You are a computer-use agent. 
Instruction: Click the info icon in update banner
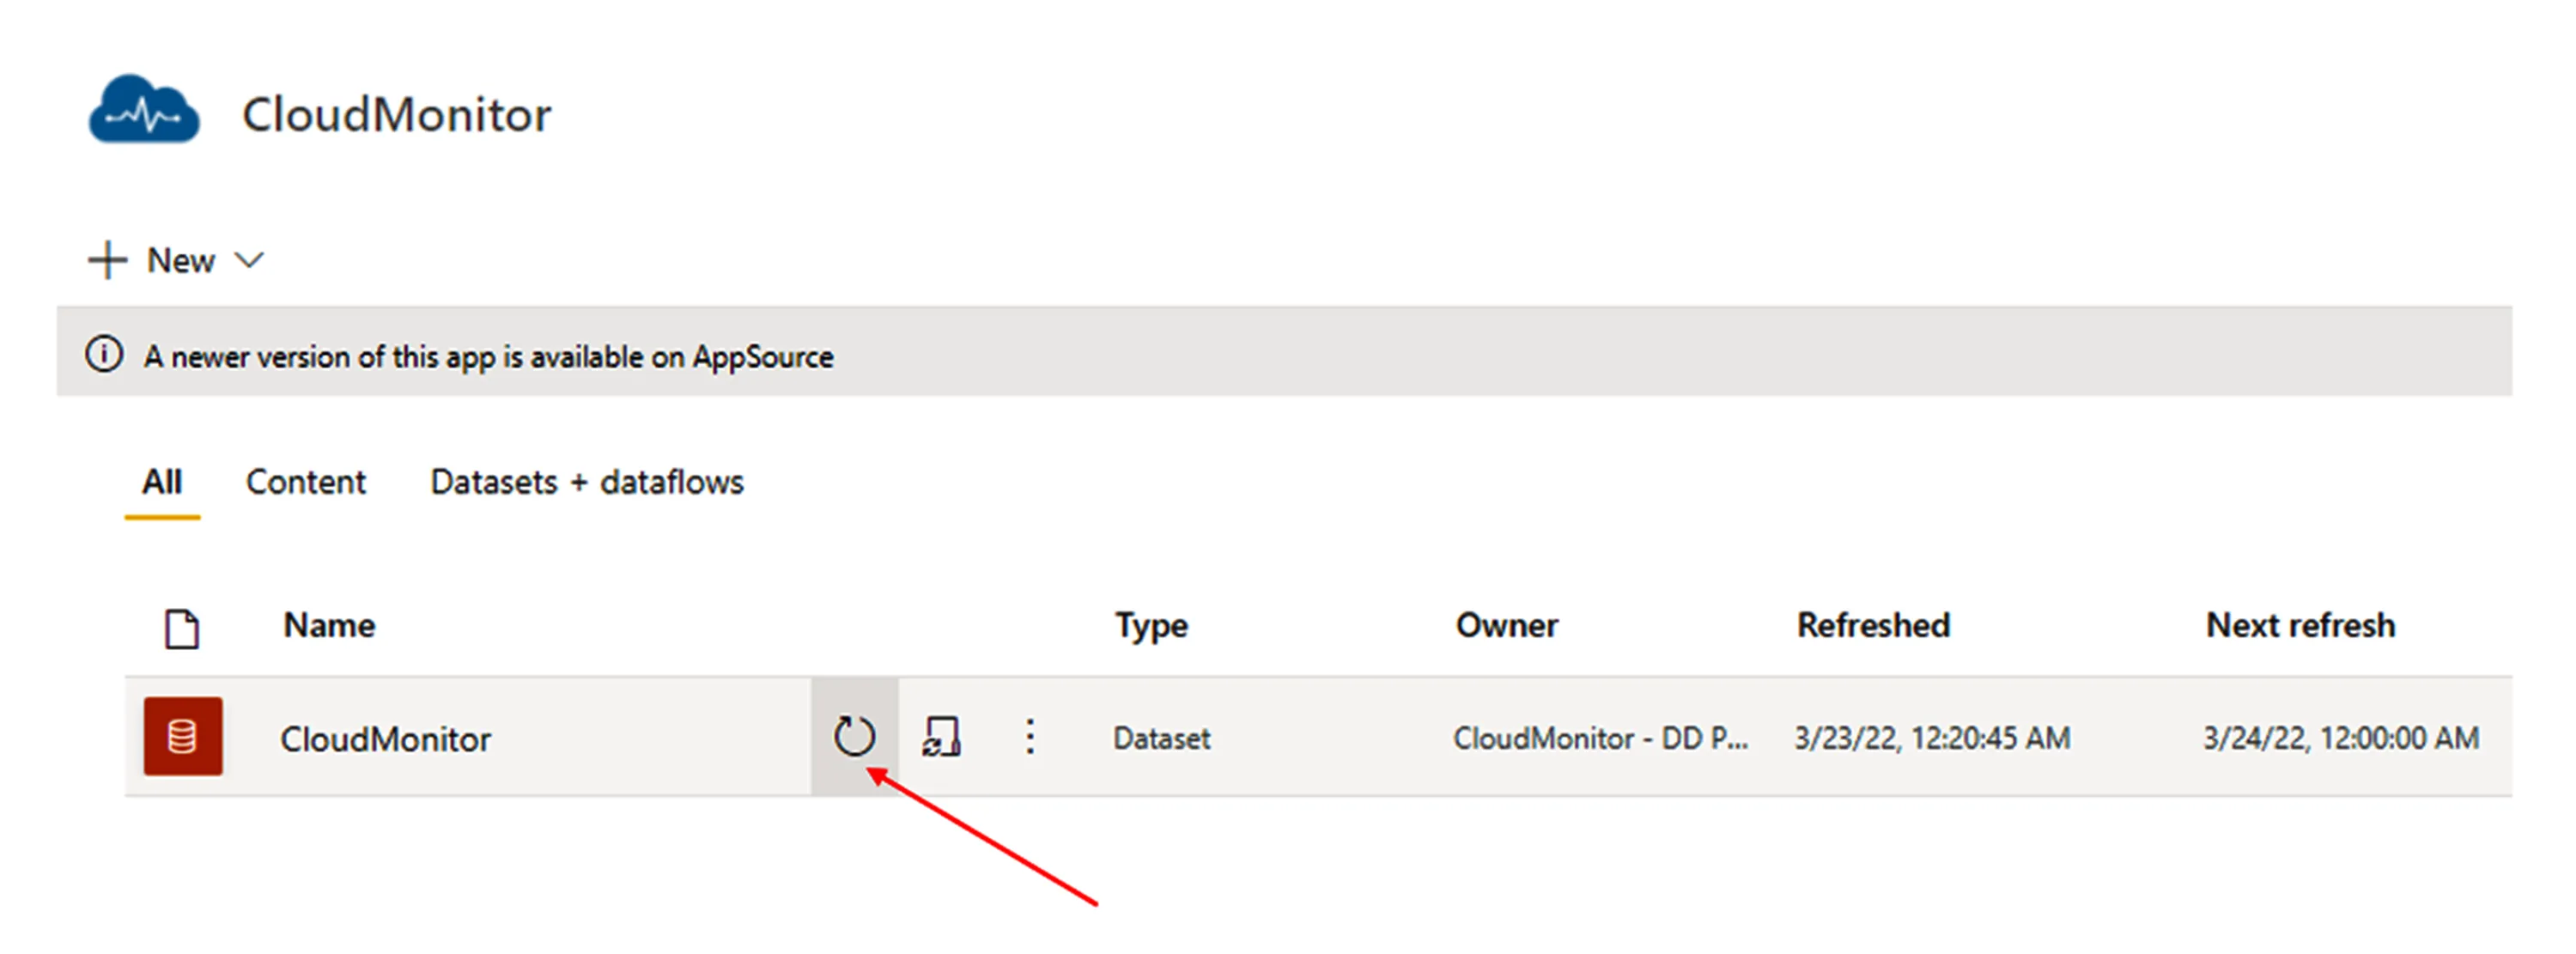104,354
